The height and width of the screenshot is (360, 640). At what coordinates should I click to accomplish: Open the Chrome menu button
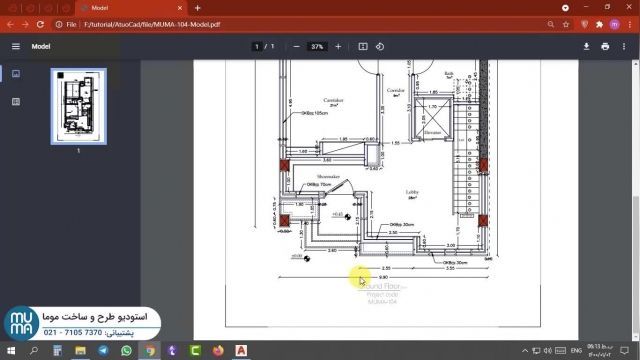tap(630, 24)
